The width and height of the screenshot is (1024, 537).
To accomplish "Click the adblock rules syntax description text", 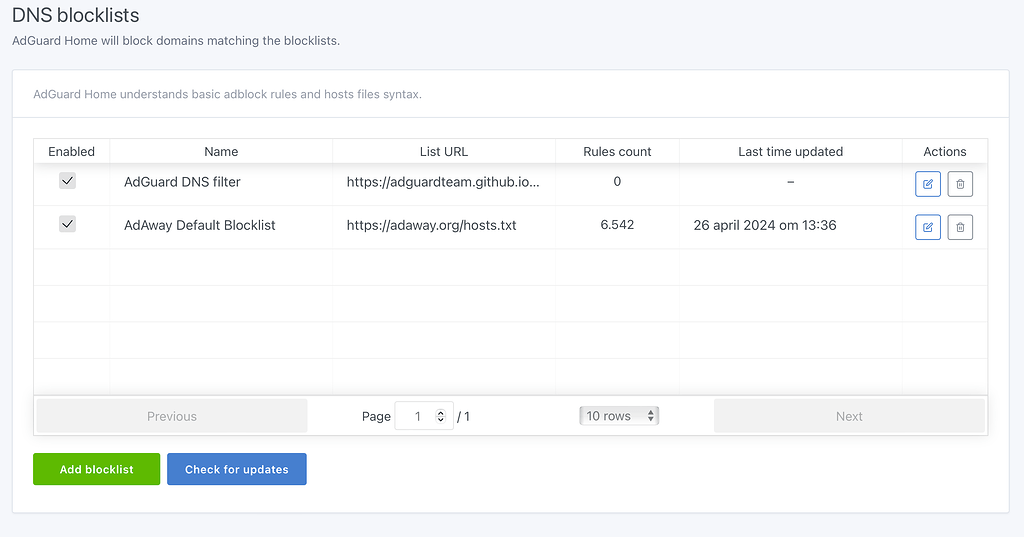I will pos(227,94).
